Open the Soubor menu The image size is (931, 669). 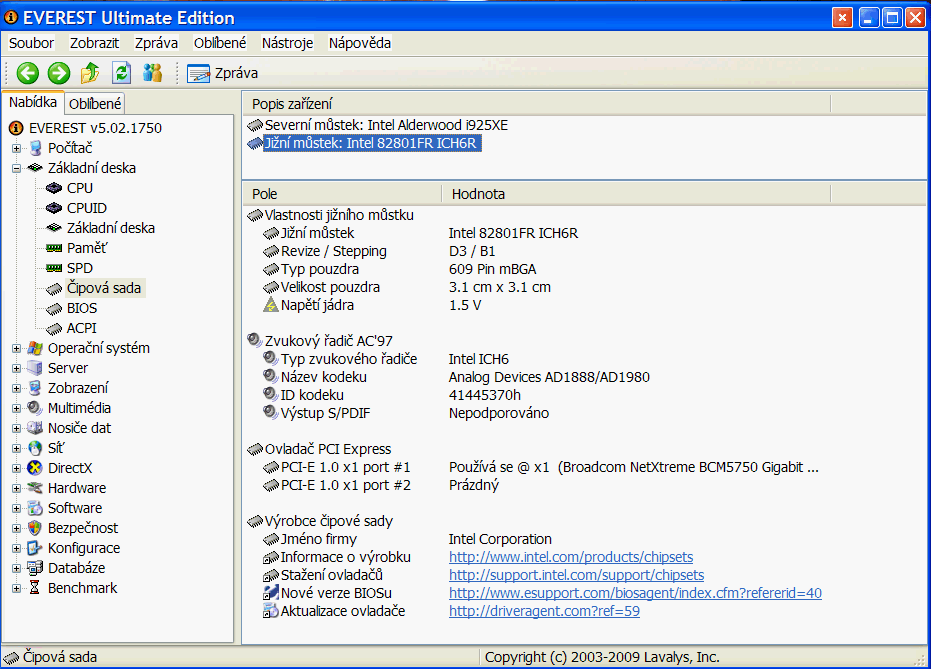click(x=31, y=43)
